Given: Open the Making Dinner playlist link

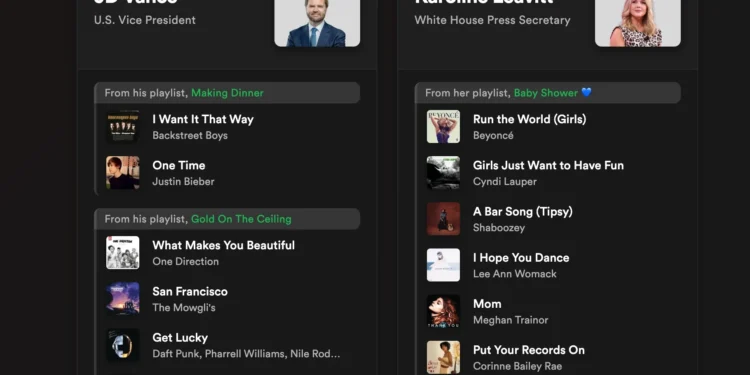Looking at the screenshot, I should pyautogui.click(x=227, y=93).
